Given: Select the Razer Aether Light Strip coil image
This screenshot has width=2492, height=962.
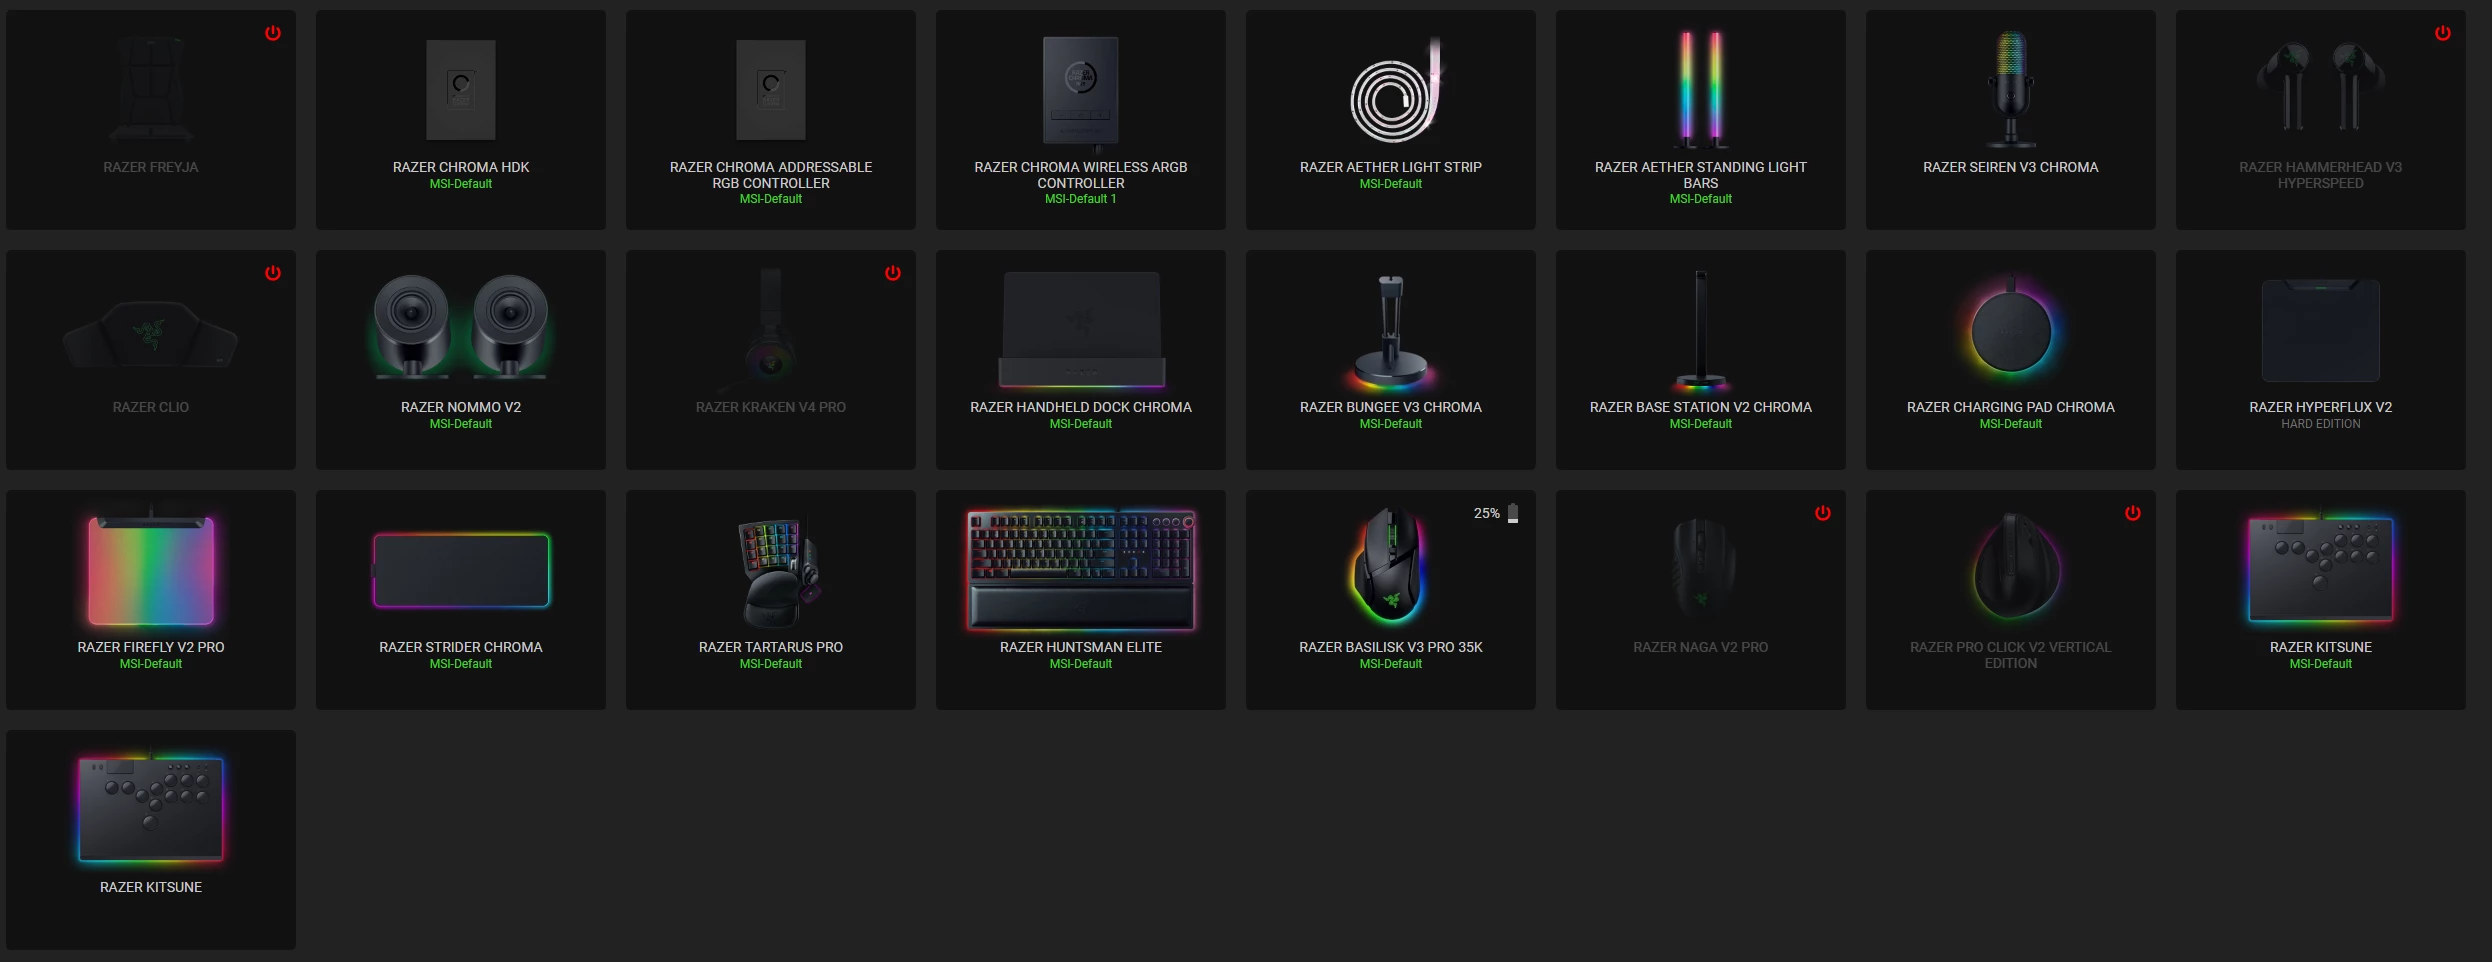Looking at the screenshot, I should pyautogui.click(x=1395, y=91).
